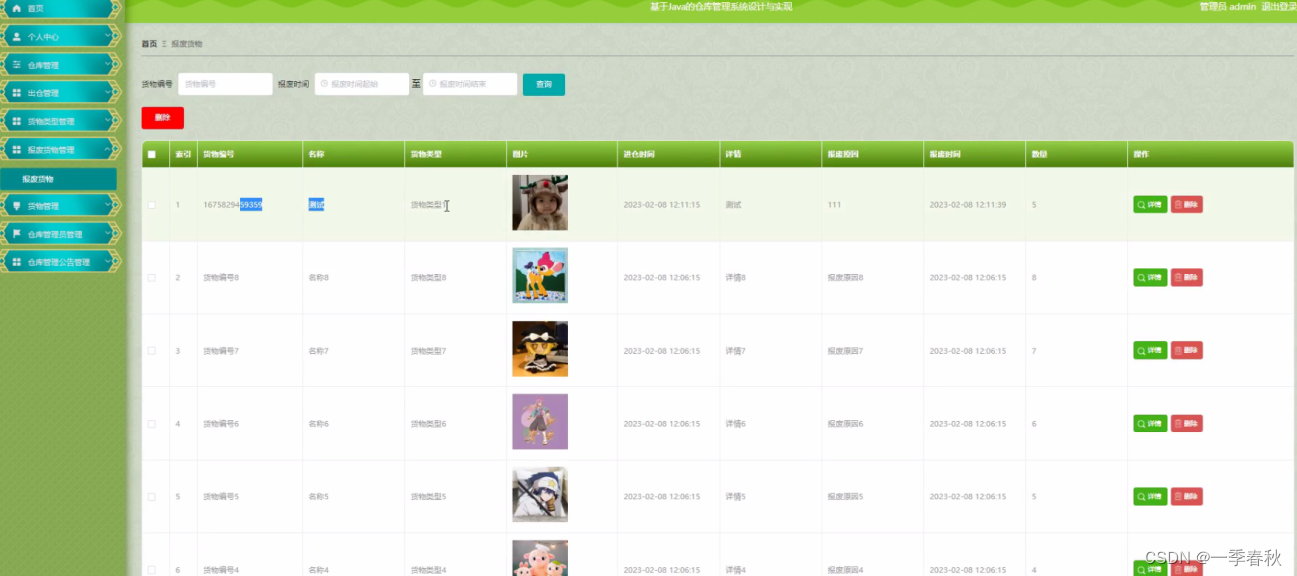Open the 个人中心 sidebar menu
The height and width of the screenshot is (576, 1297).
[60, 36]
